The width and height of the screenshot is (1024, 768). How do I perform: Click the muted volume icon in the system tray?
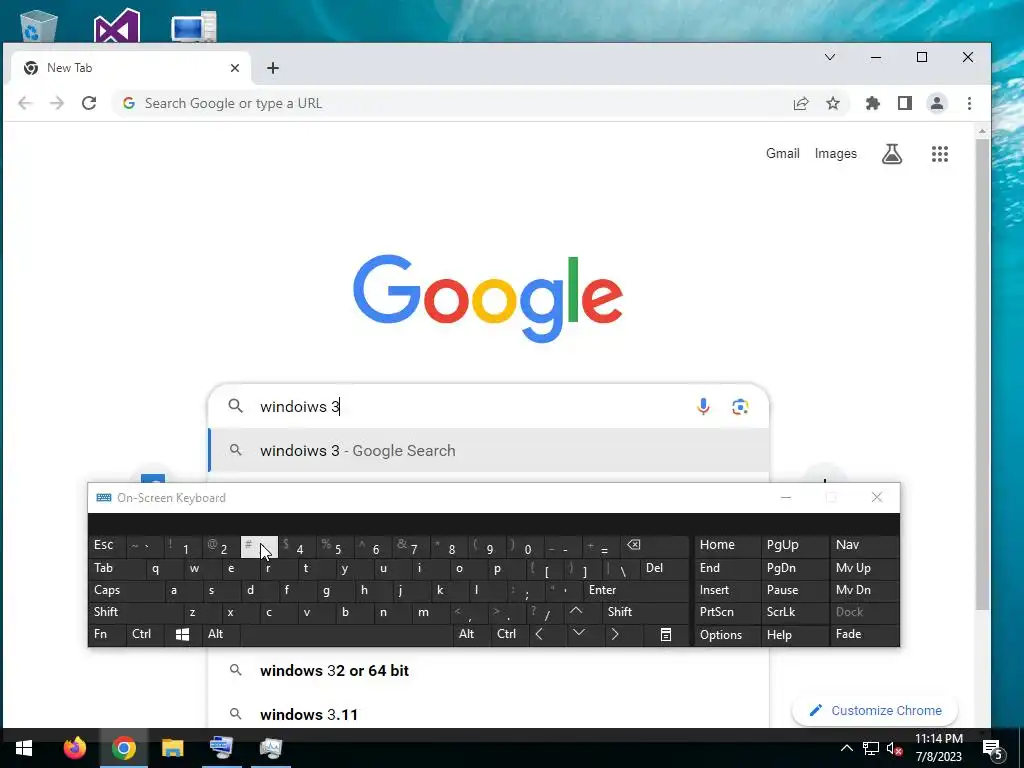[894, 748]
